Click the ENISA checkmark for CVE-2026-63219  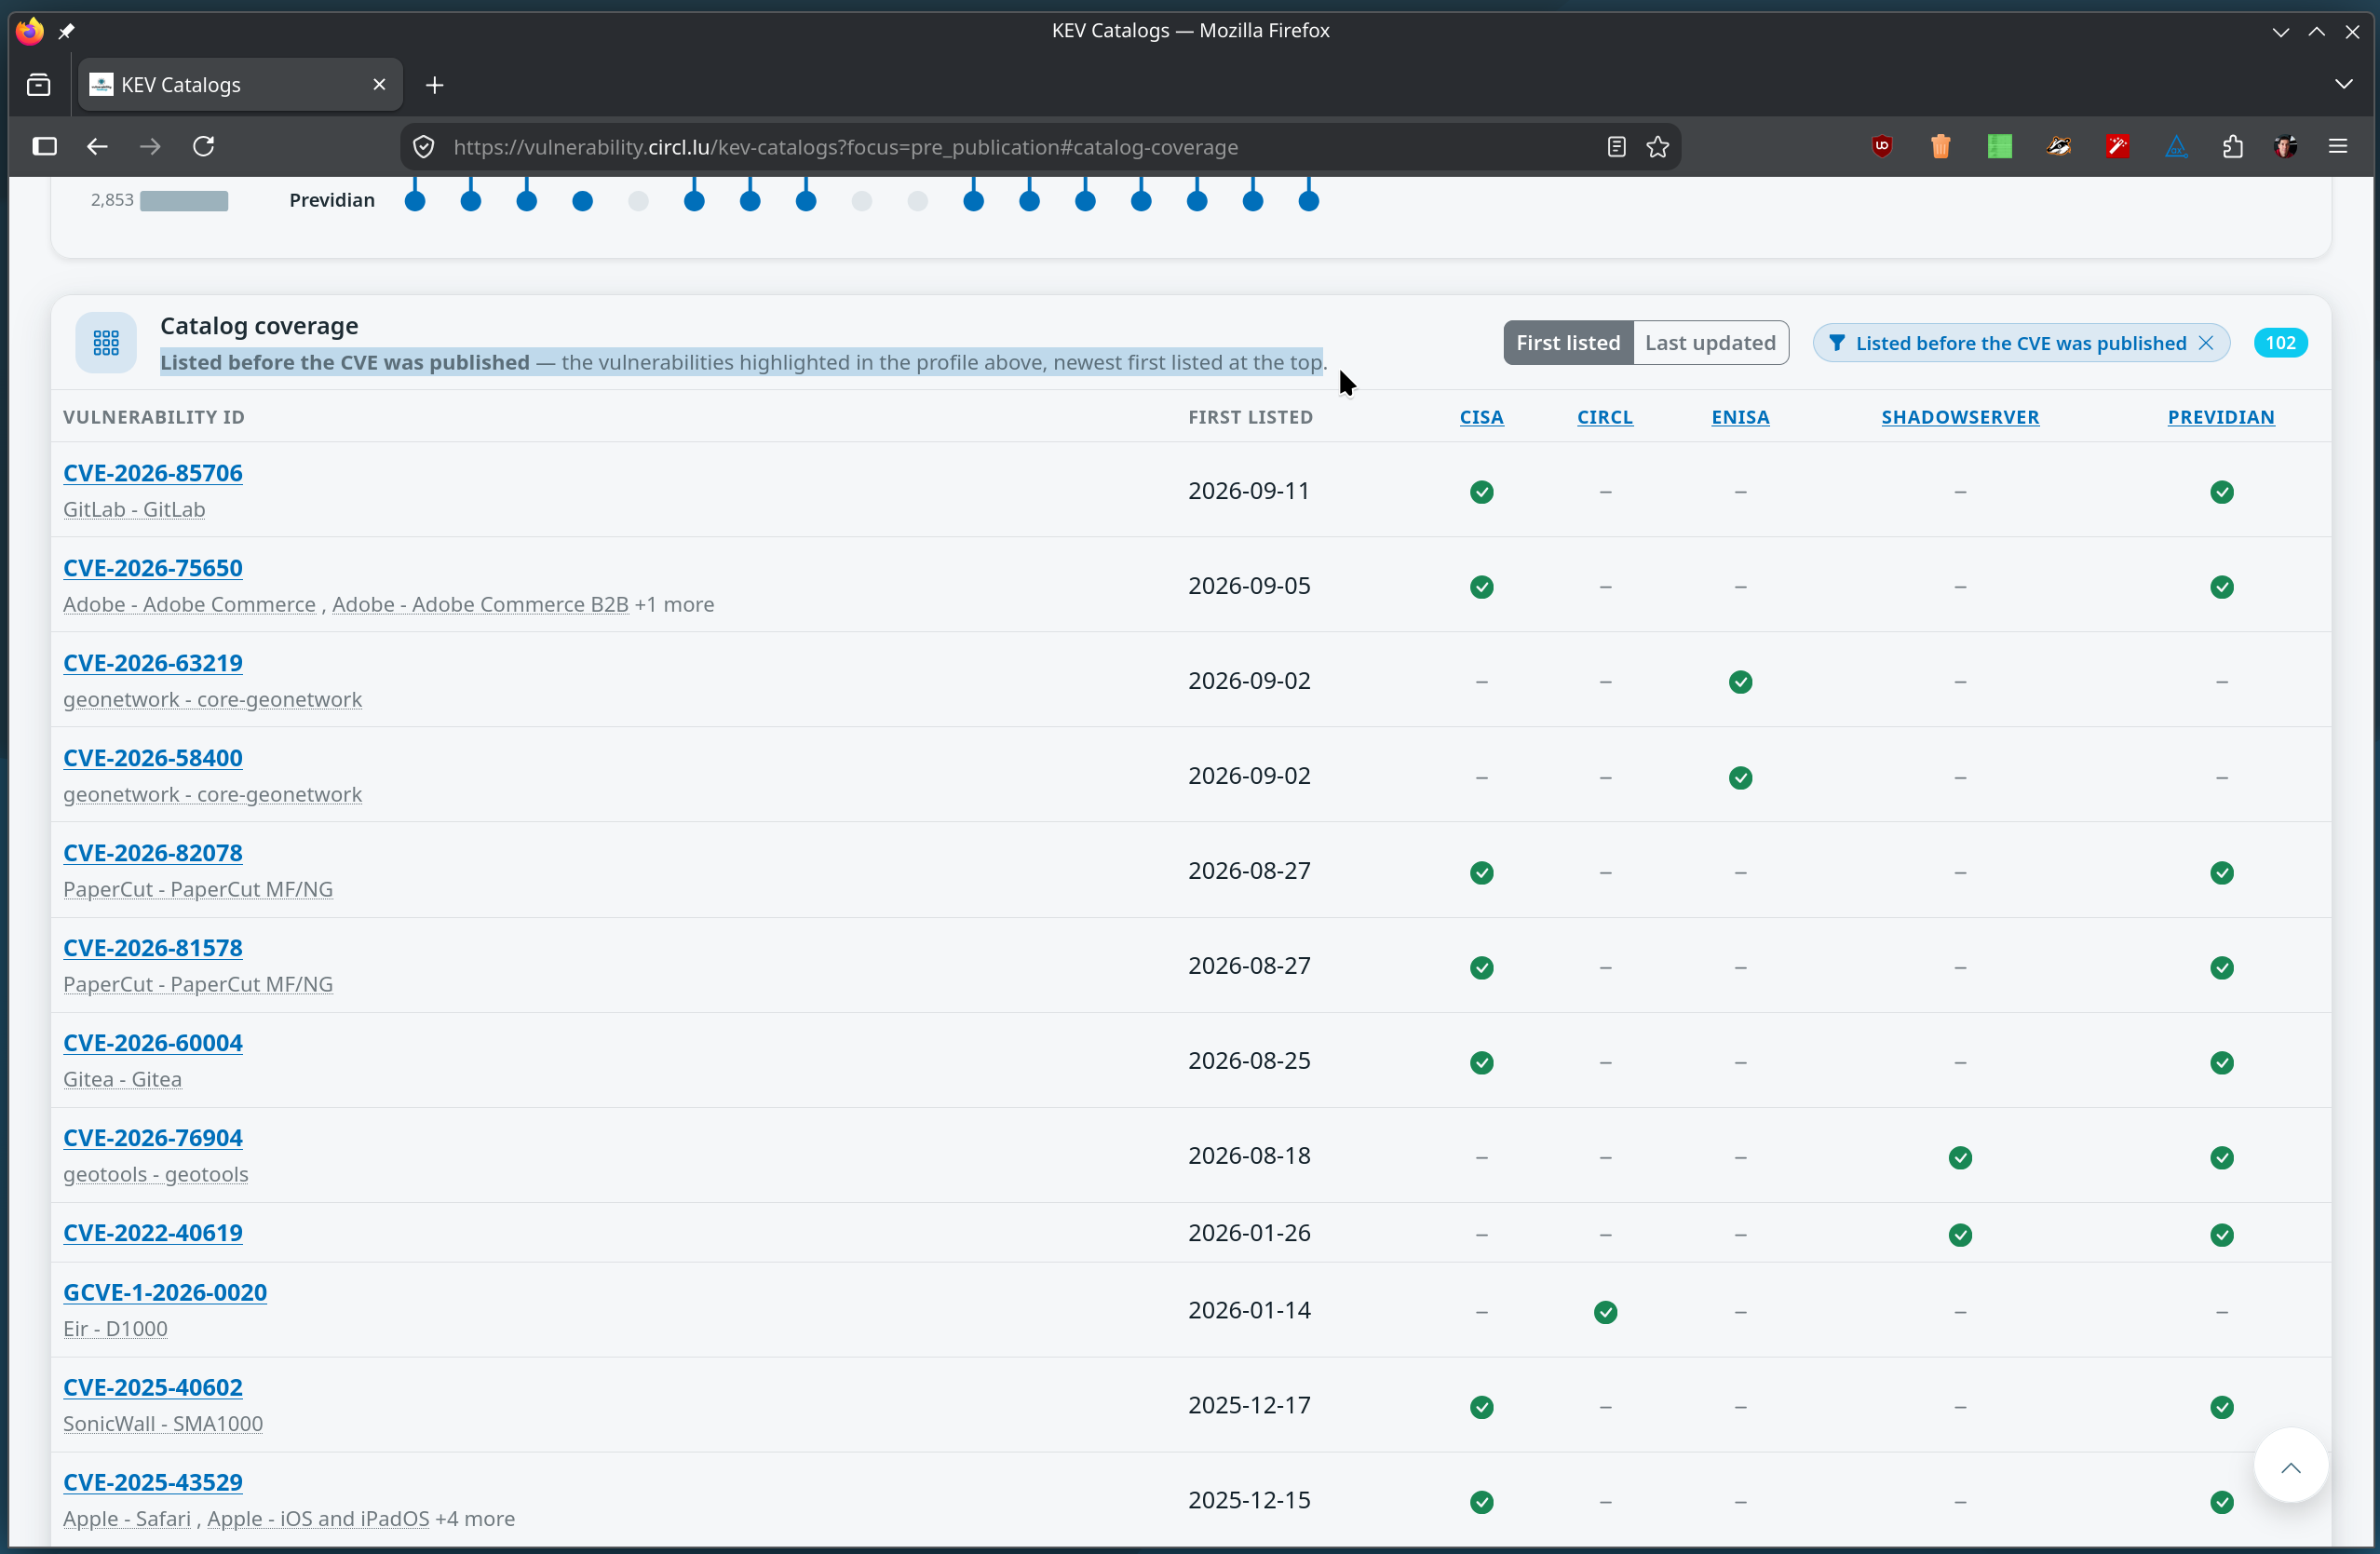(1740, 682)
